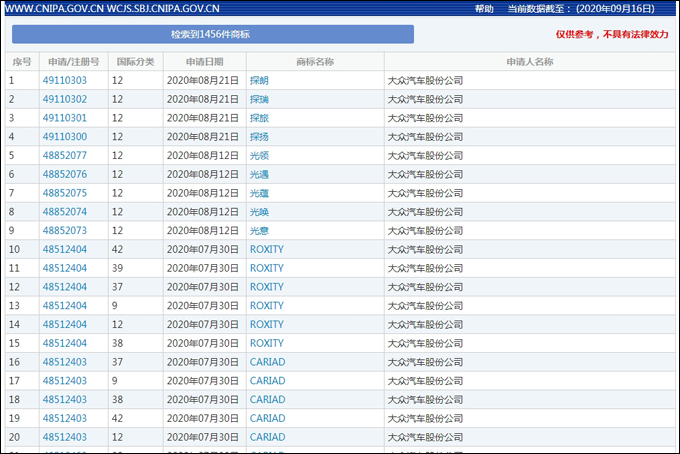Open the trademark name link in row 5
Screen dimensions: 680x454
(x=259, y=156)
